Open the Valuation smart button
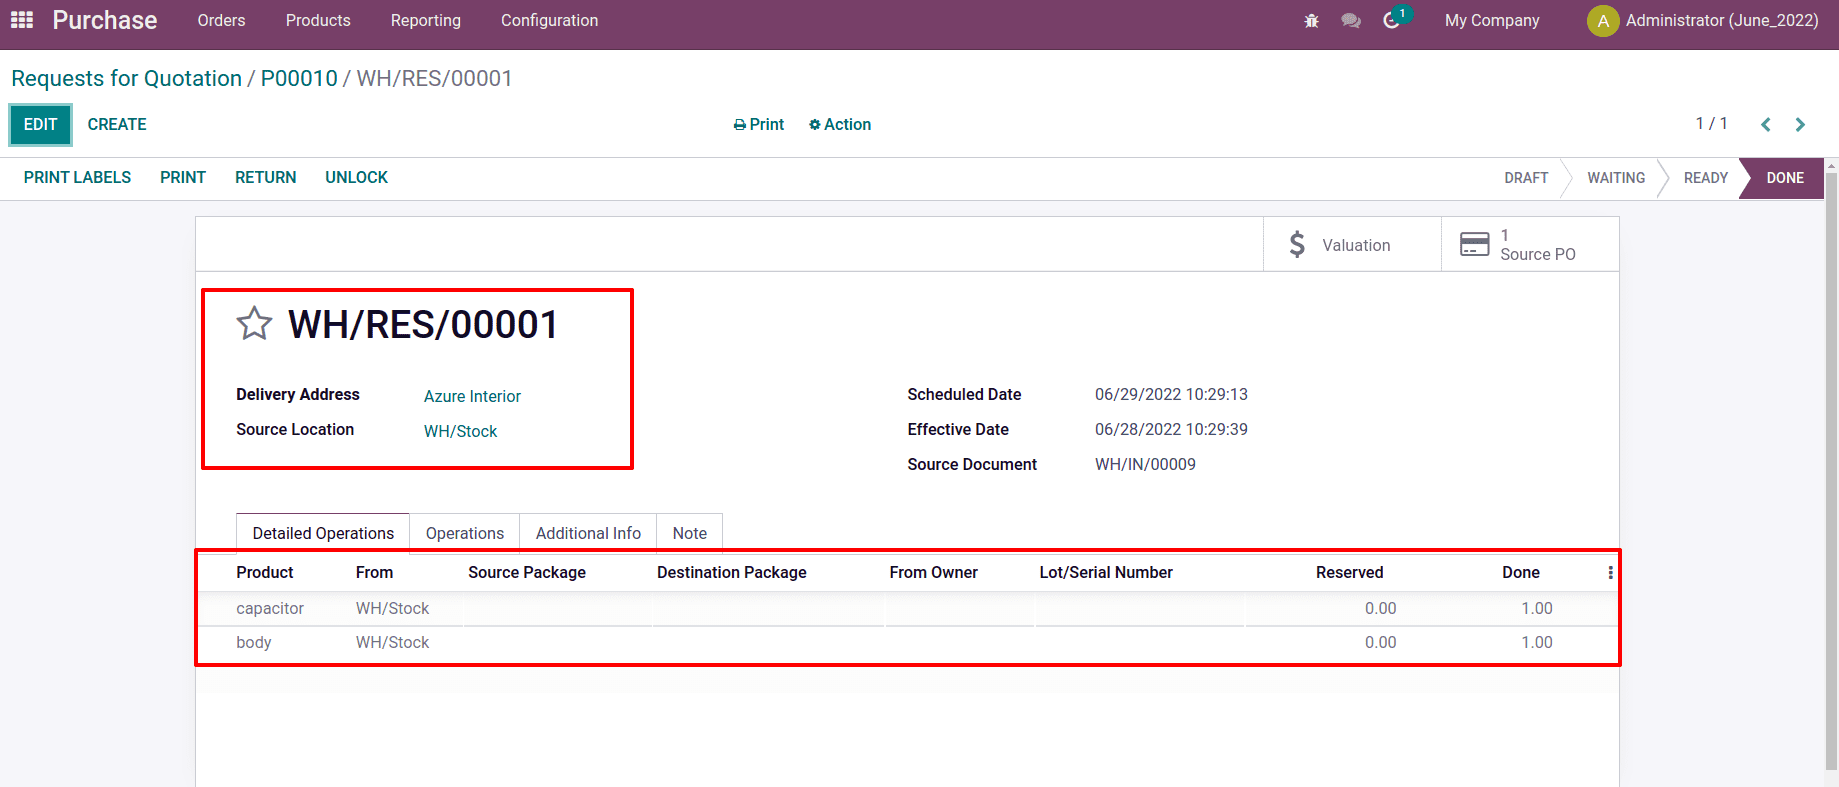Screen dimensions: 1839x787 pos(1352,245)
